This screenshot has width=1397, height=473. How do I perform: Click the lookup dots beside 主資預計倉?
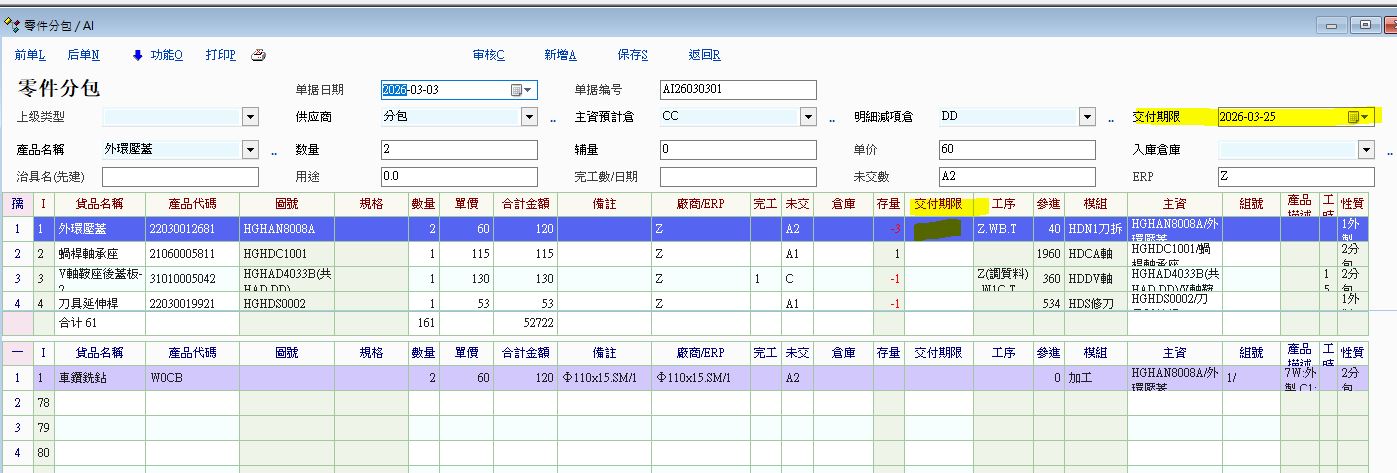point(831,118)
